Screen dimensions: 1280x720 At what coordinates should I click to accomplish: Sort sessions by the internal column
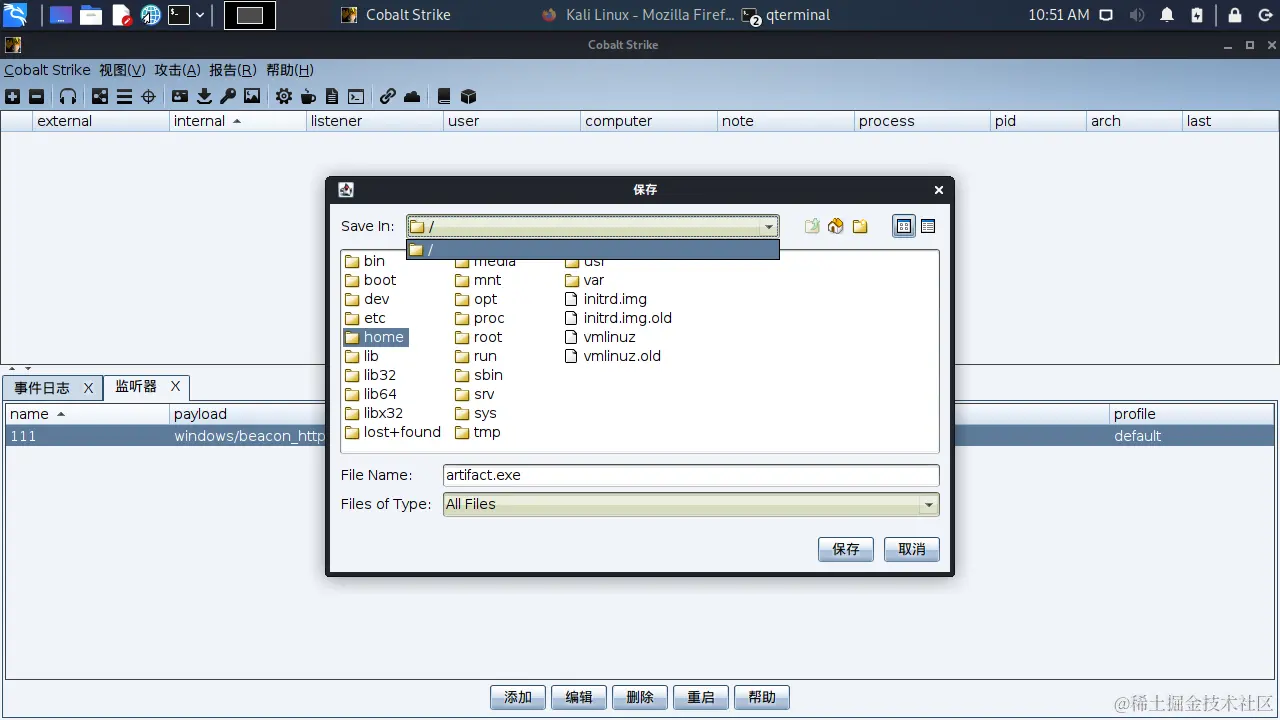coord(238,121)
